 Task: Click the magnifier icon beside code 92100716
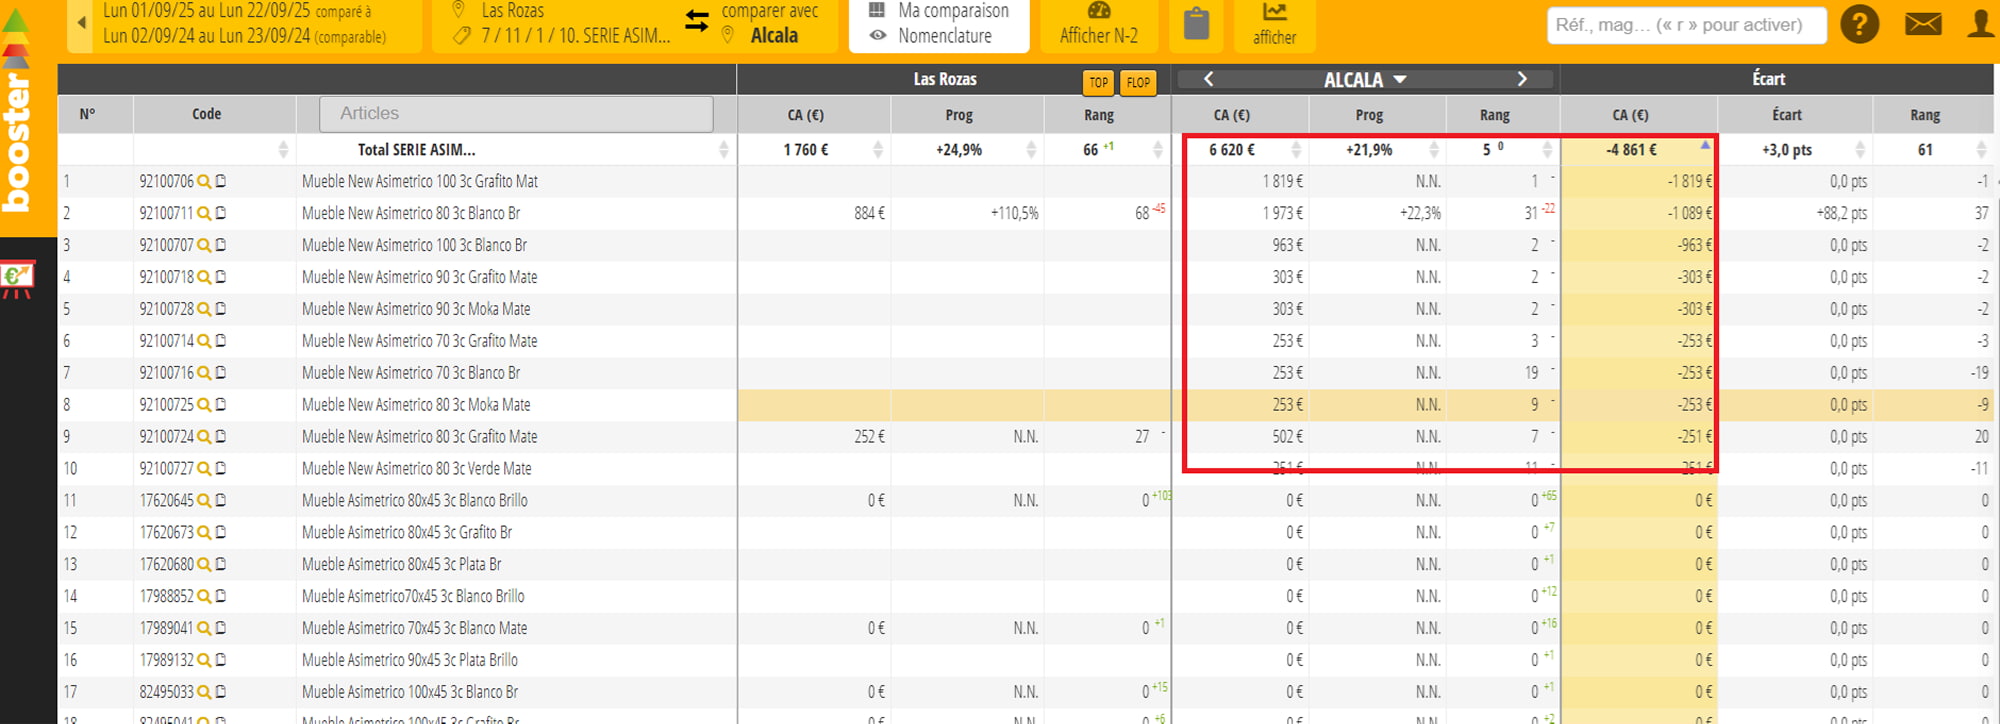(x=204, y=373)
